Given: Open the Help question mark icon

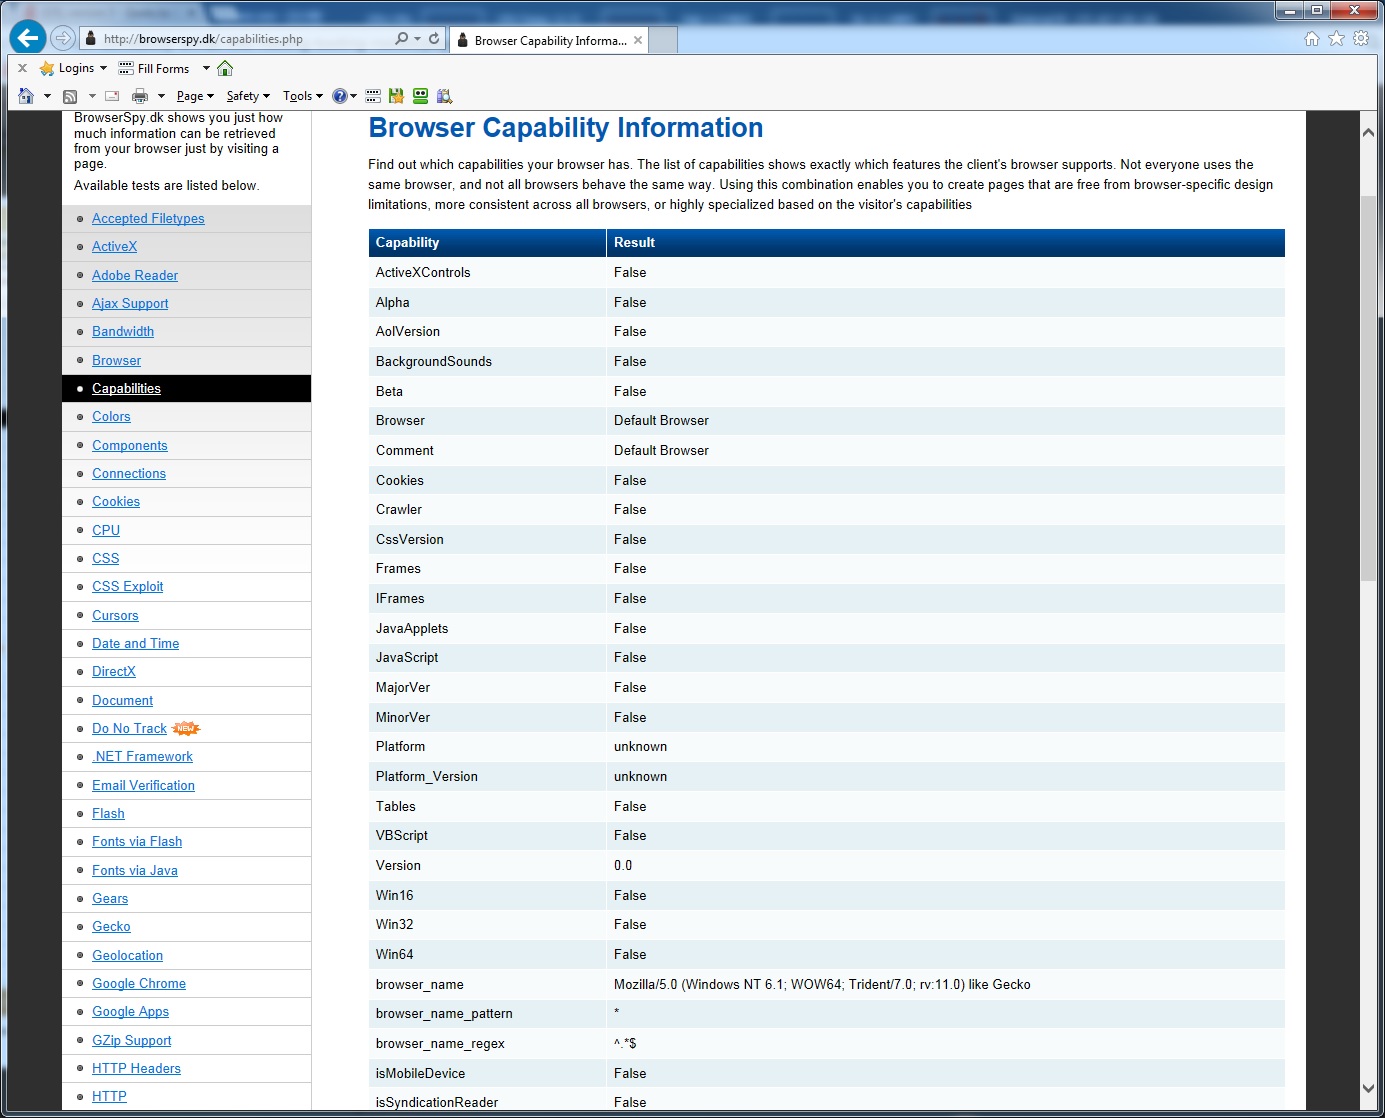Looking at the screenshot, I should 340,96.
